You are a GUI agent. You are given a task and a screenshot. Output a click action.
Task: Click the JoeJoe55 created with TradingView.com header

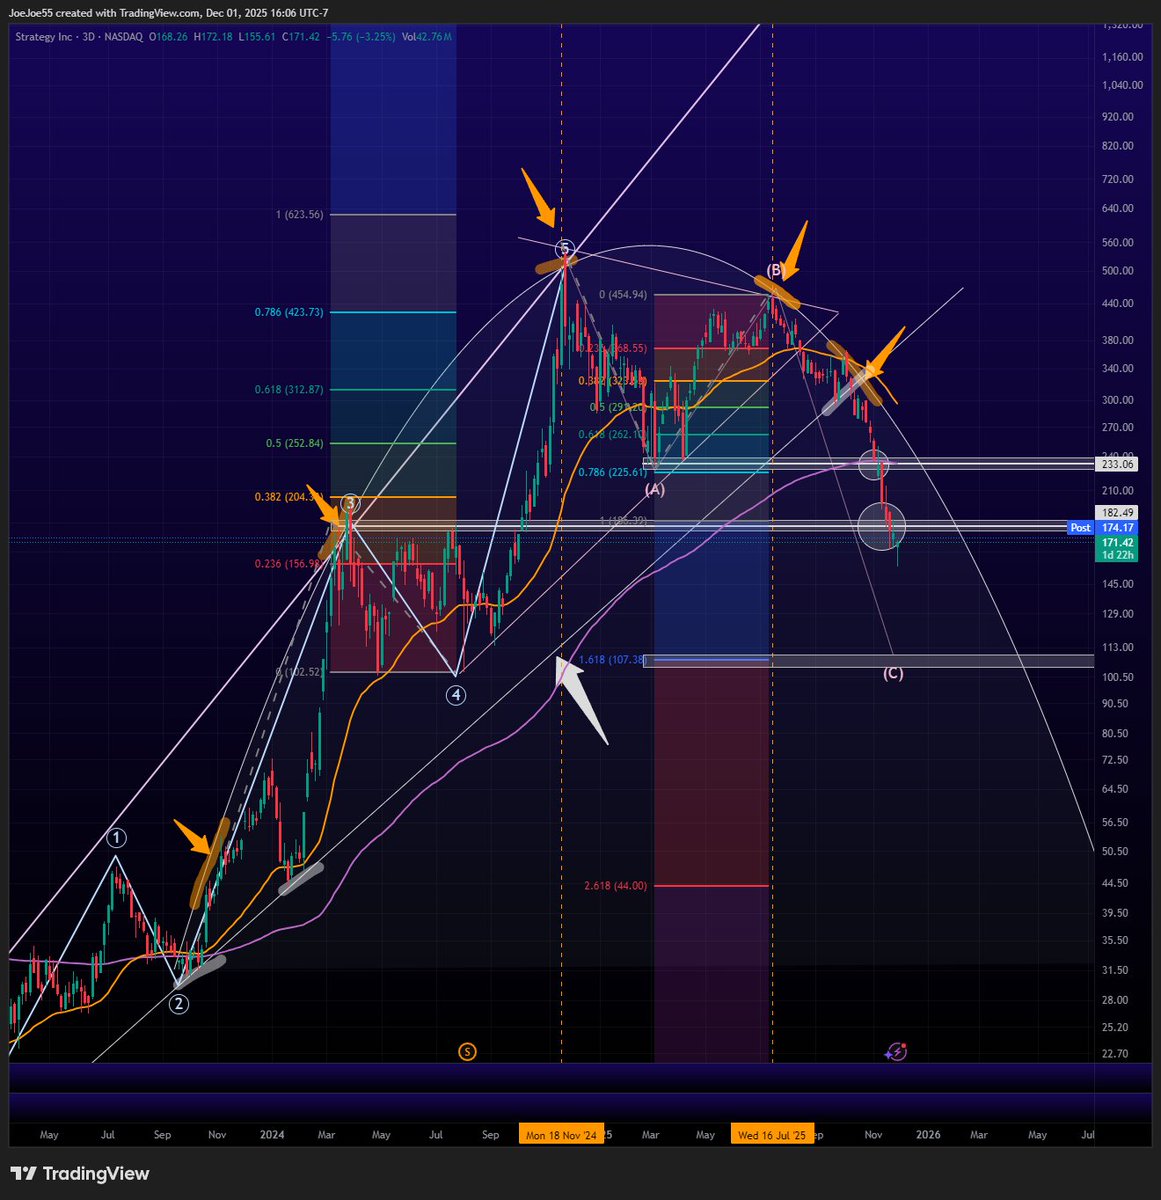coord(168,13)
